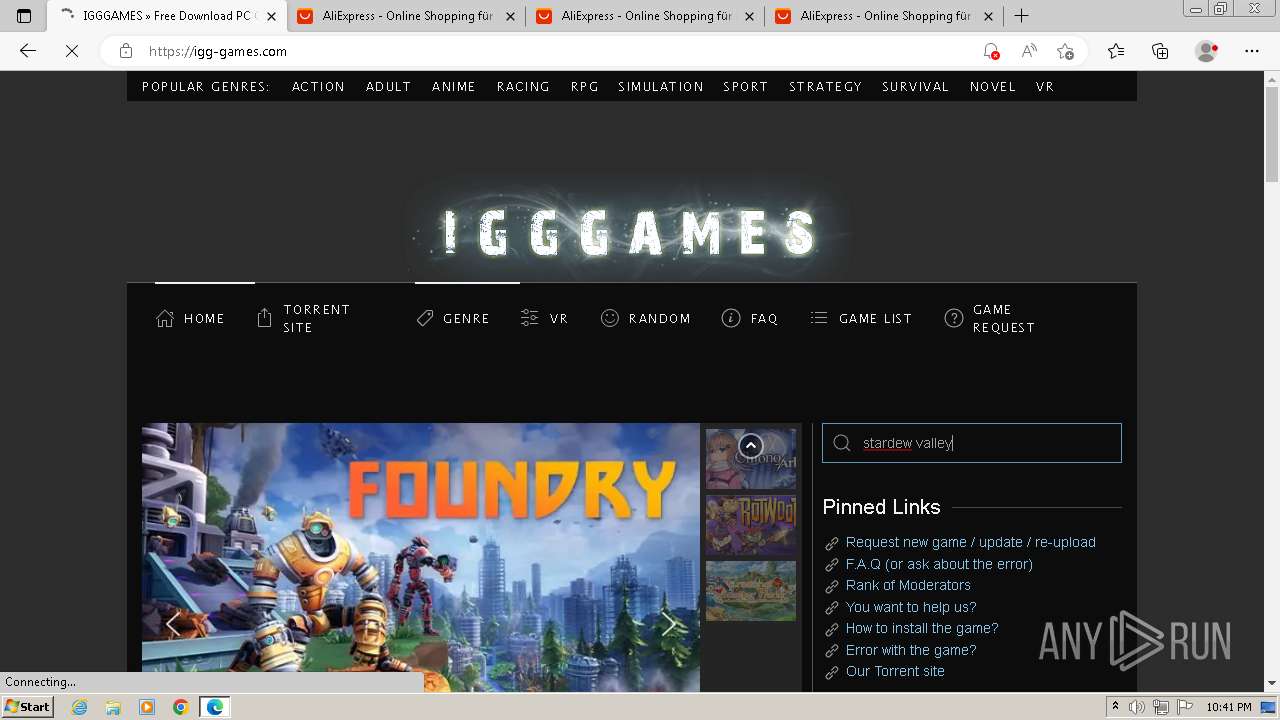Show previous slide in Foundry carousel
1280x720 pixels.
173,624
